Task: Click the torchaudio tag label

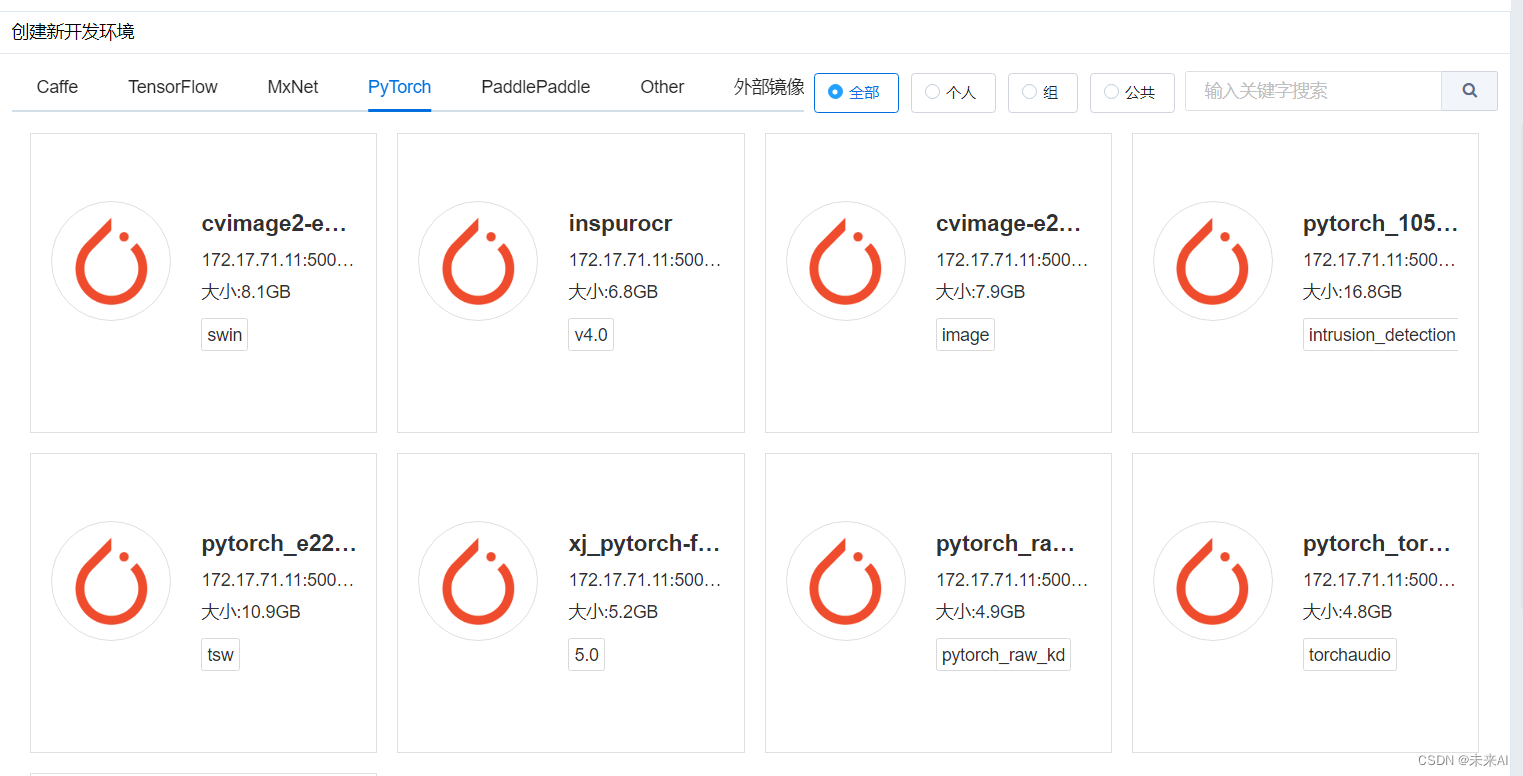Action: (x=1349, y=654)
